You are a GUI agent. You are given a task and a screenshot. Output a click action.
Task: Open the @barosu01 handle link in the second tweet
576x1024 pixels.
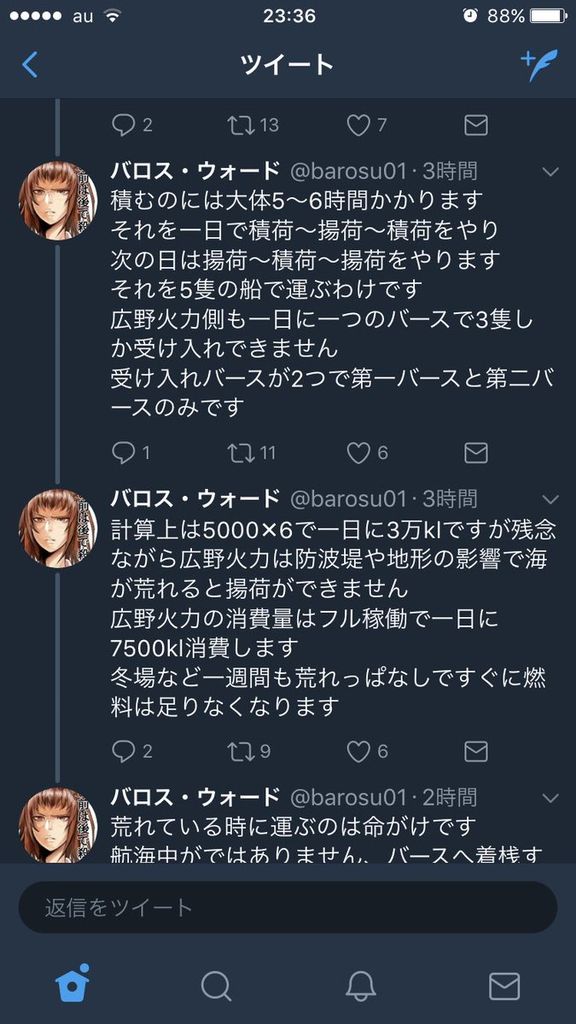(x=348, y=499)
